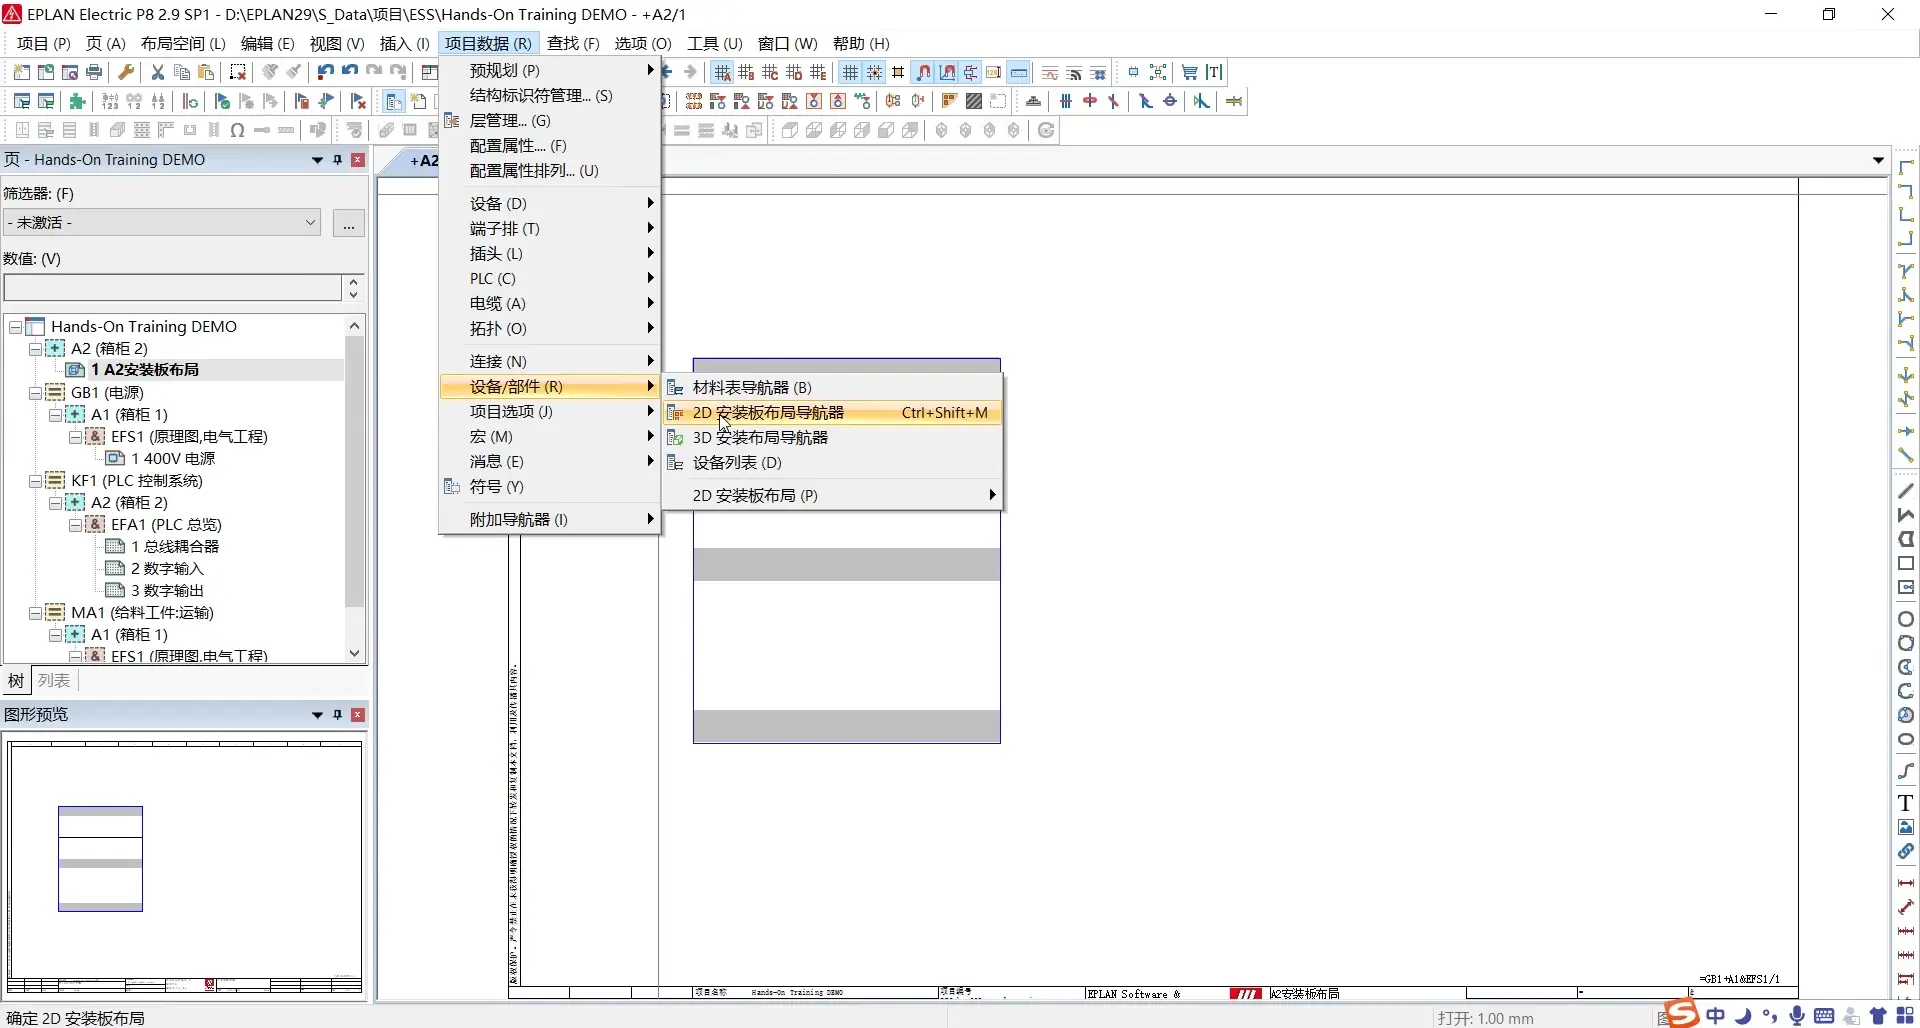Toggle snap to grid button
The height and width of the screenshot is (1028, 1920).
click(874, 72)
